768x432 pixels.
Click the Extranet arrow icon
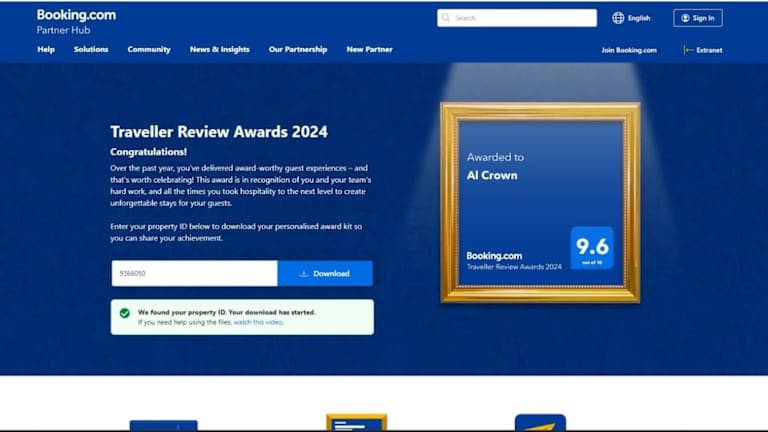[x=688, y=50]
